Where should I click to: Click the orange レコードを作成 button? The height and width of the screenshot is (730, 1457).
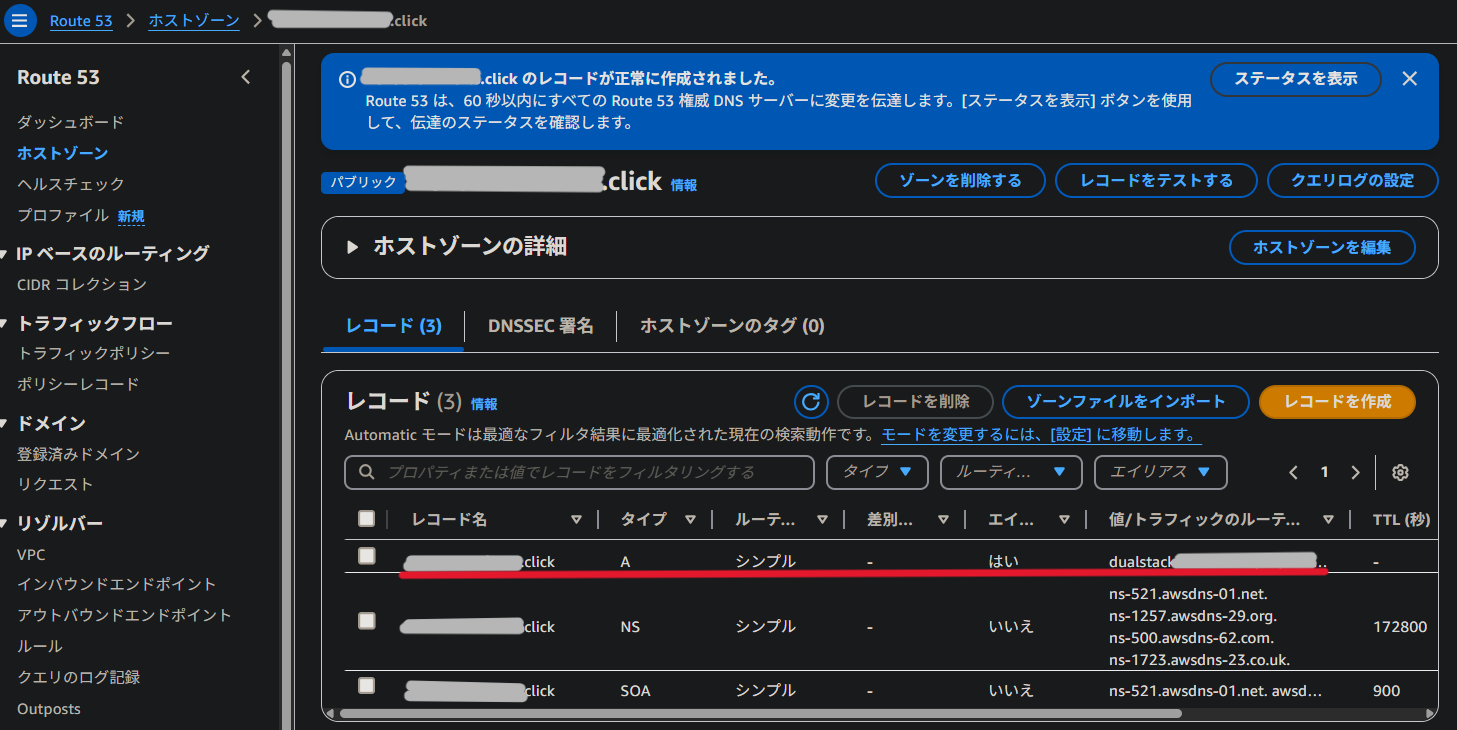pyautogui.click(x=1338, y=402)
